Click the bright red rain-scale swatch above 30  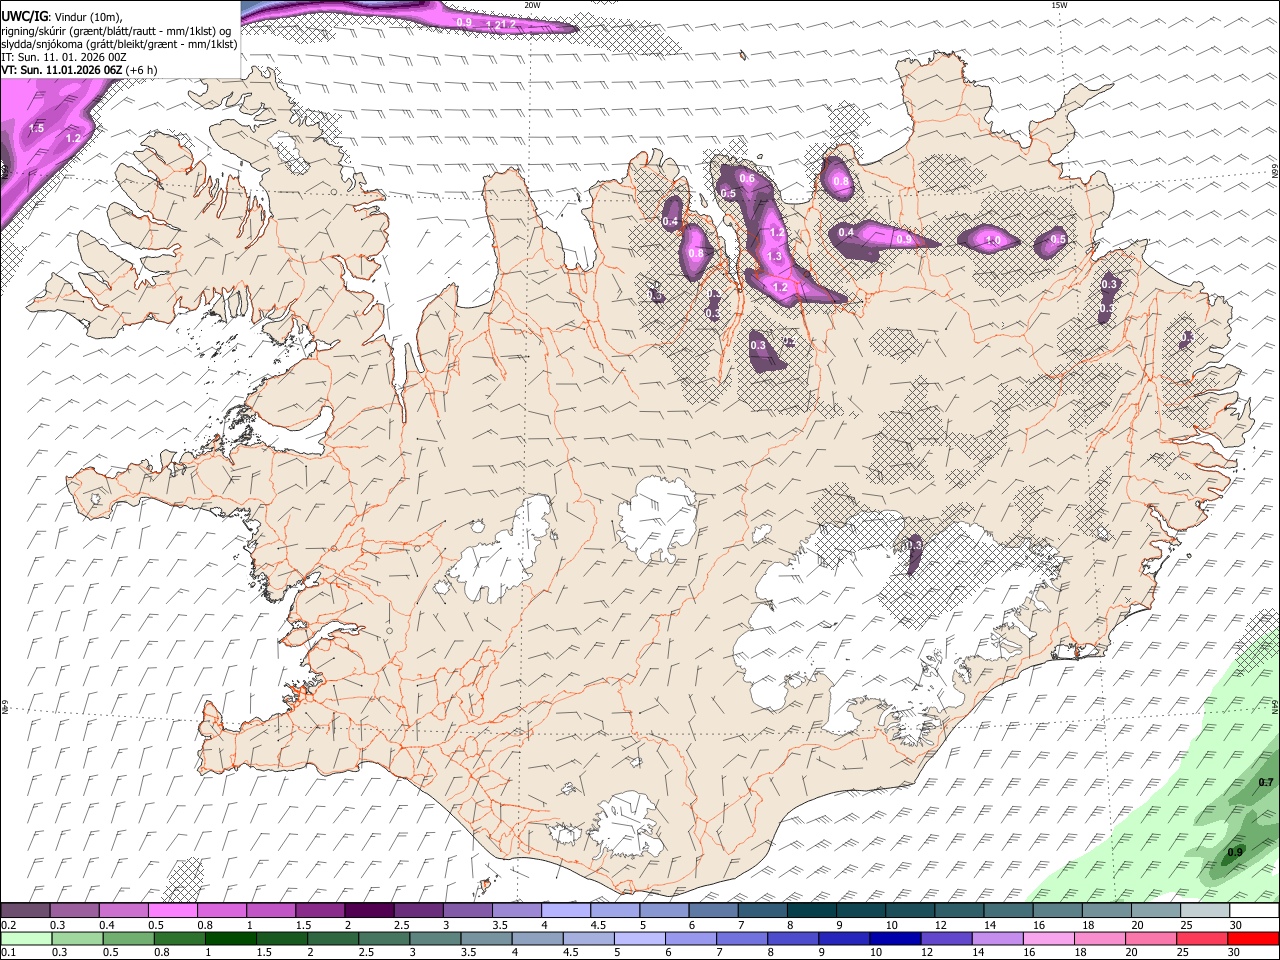[1252, 938]
